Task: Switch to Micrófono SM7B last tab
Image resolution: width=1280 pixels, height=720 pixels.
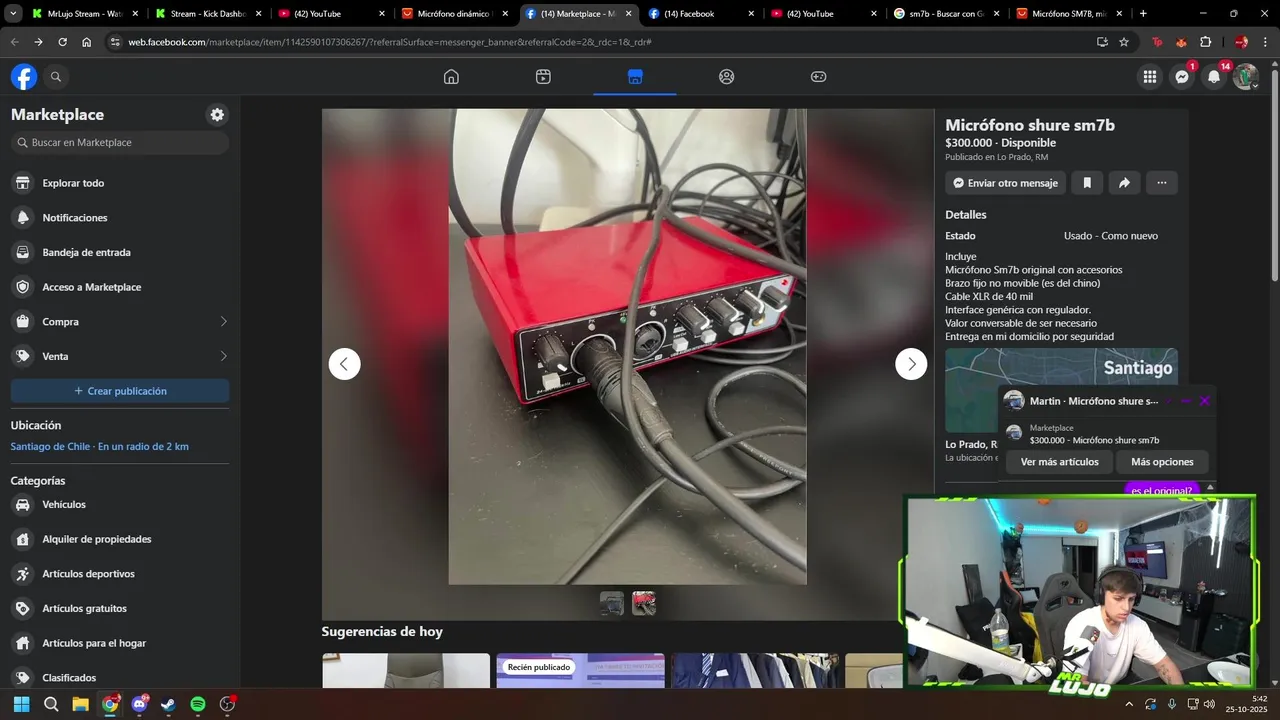Action: [x=1069, y=14]
